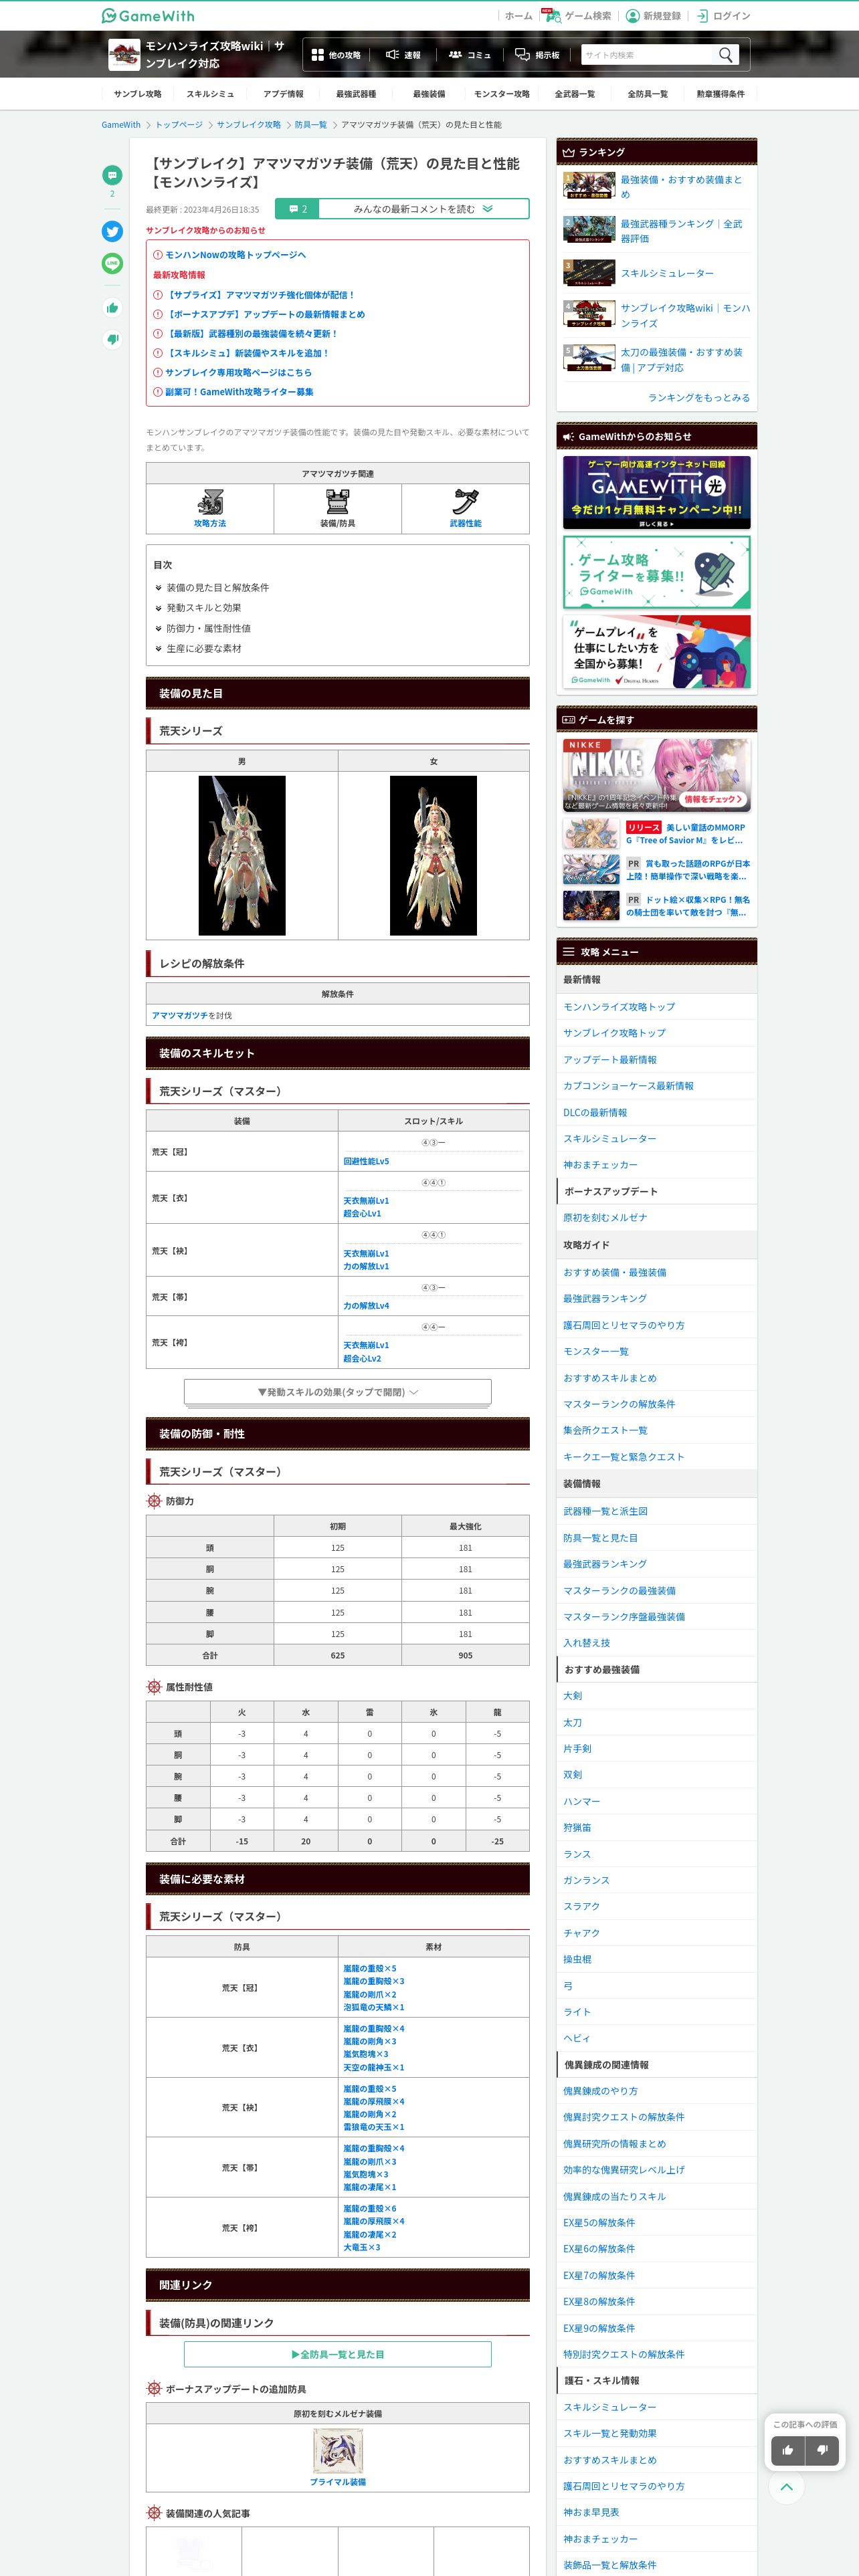859x2576 pixels.
Task: Open the 他の攻略 menu
Action: pyautogui.click(x=336, y=55)
